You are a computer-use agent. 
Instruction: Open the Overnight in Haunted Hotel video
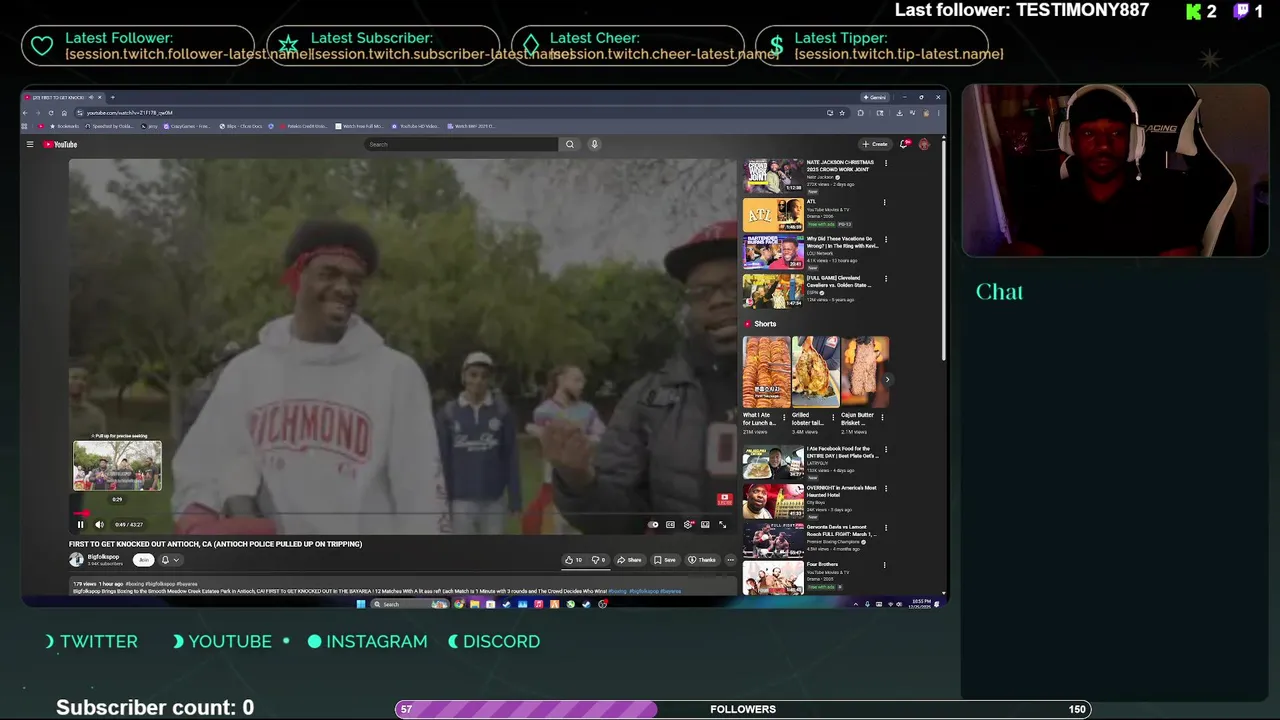click(x=772, y=501)
